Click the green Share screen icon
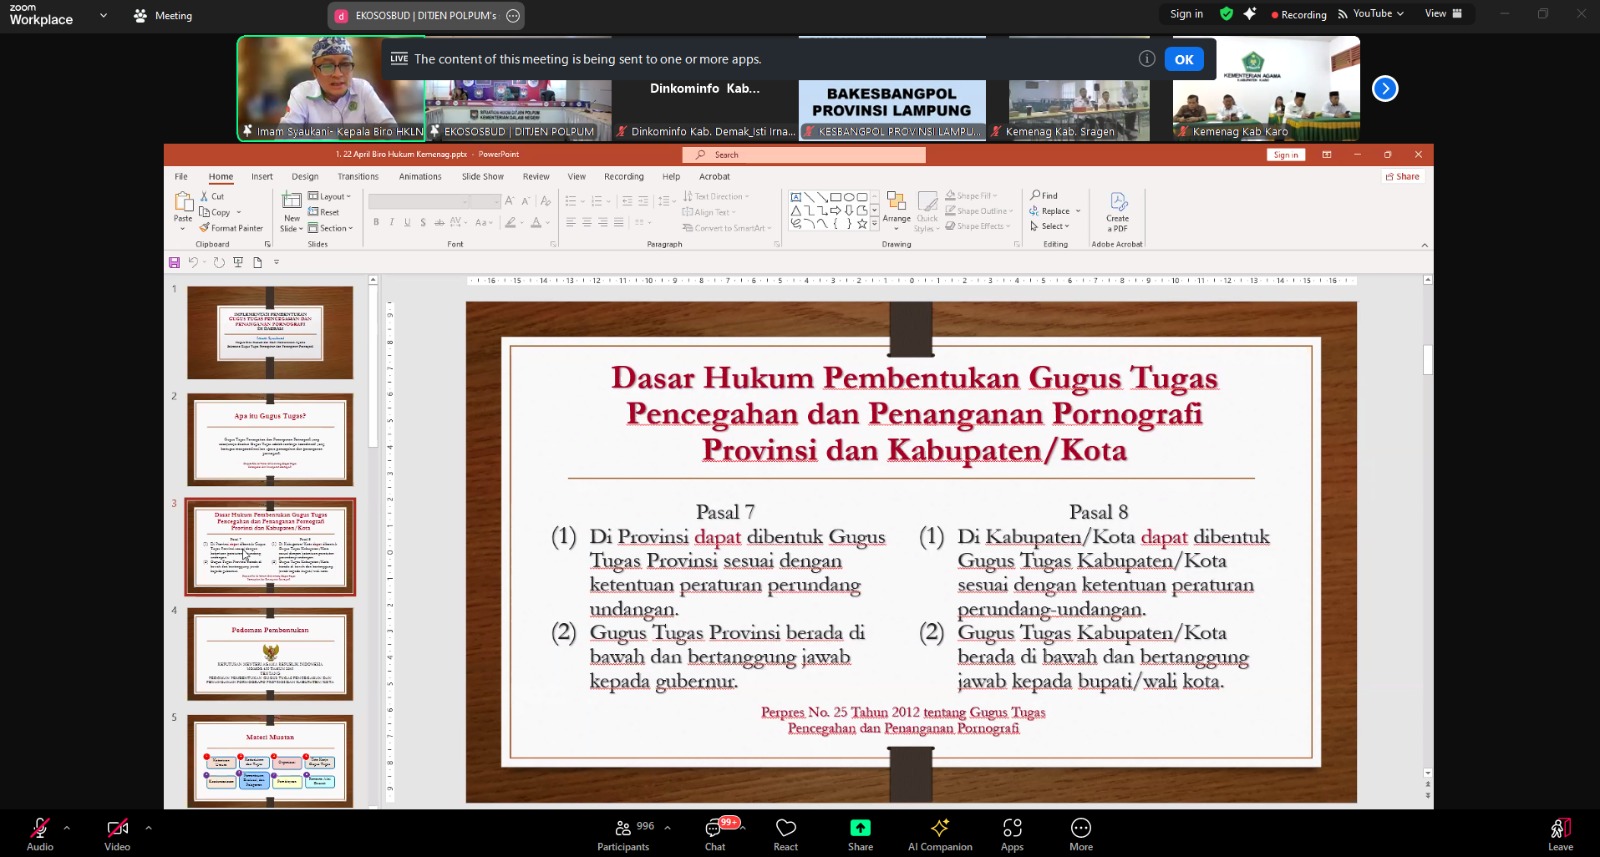Image resolution: width=1600 pixels, height=857 pixels. [860, 828]
